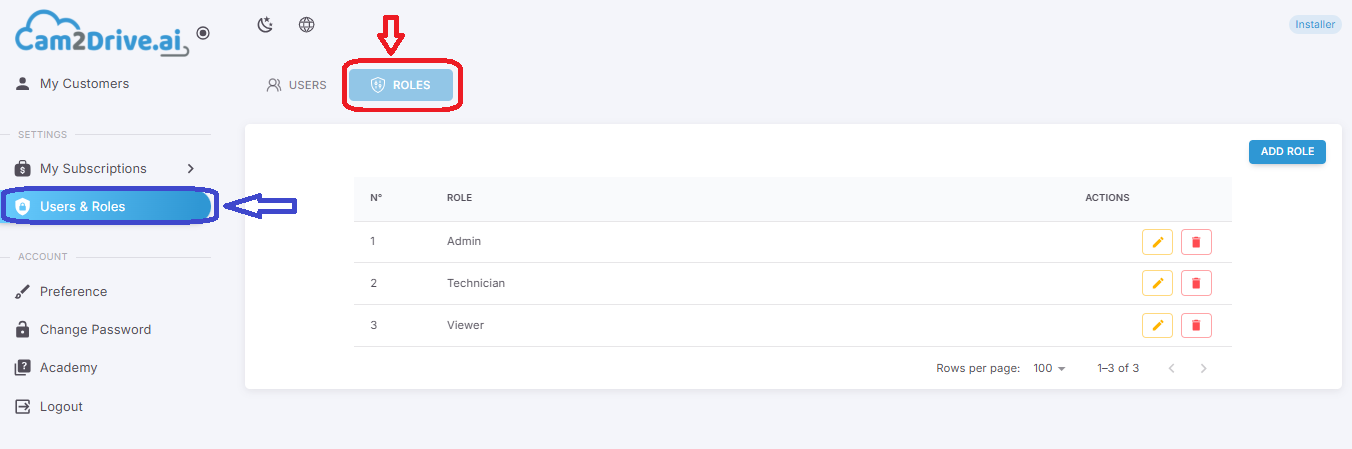Switch to the Users tab
Screen dimensions: 1352x449
(x=297, y=85)
